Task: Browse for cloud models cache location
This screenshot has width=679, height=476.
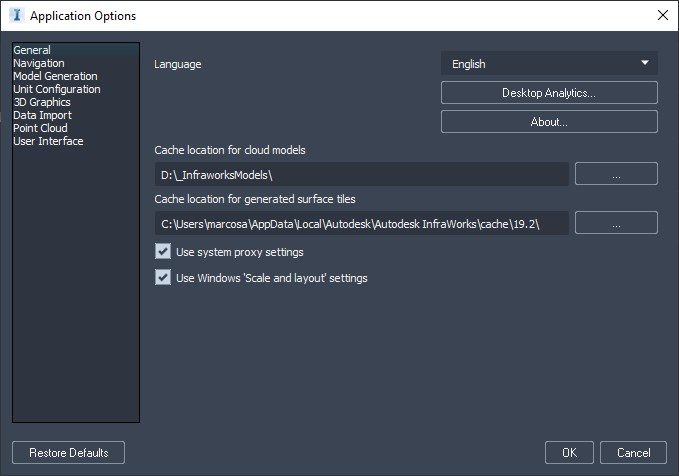Action: click(616, 174)
